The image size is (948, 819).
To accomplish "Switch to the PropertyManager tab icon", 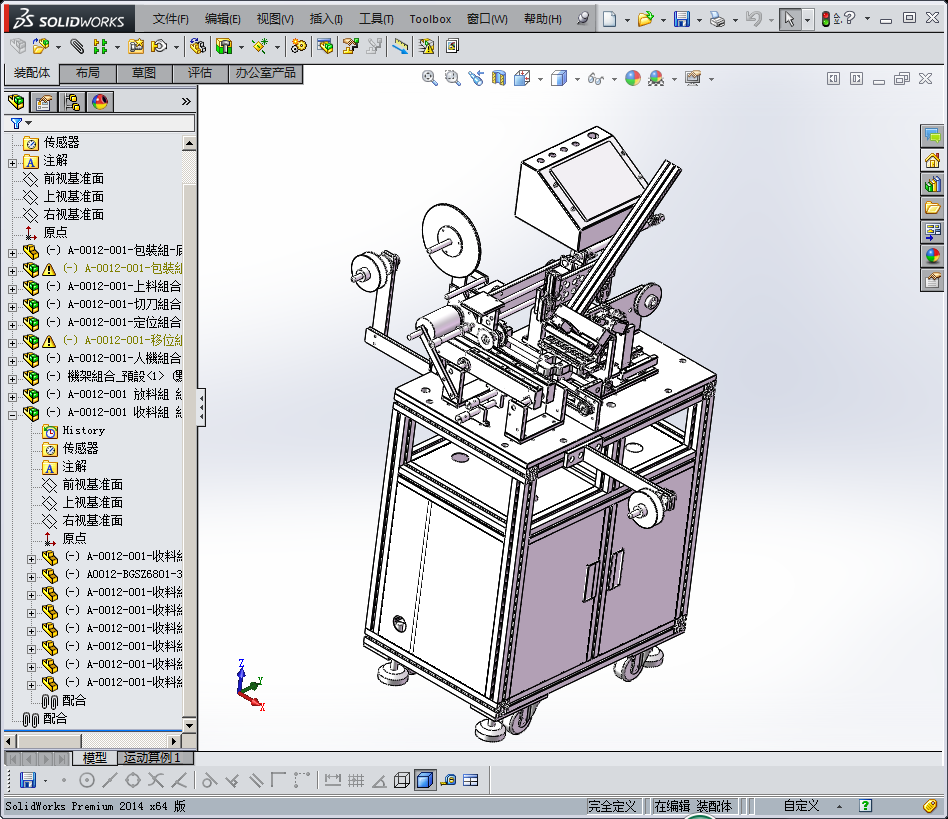I will [44, 101].
